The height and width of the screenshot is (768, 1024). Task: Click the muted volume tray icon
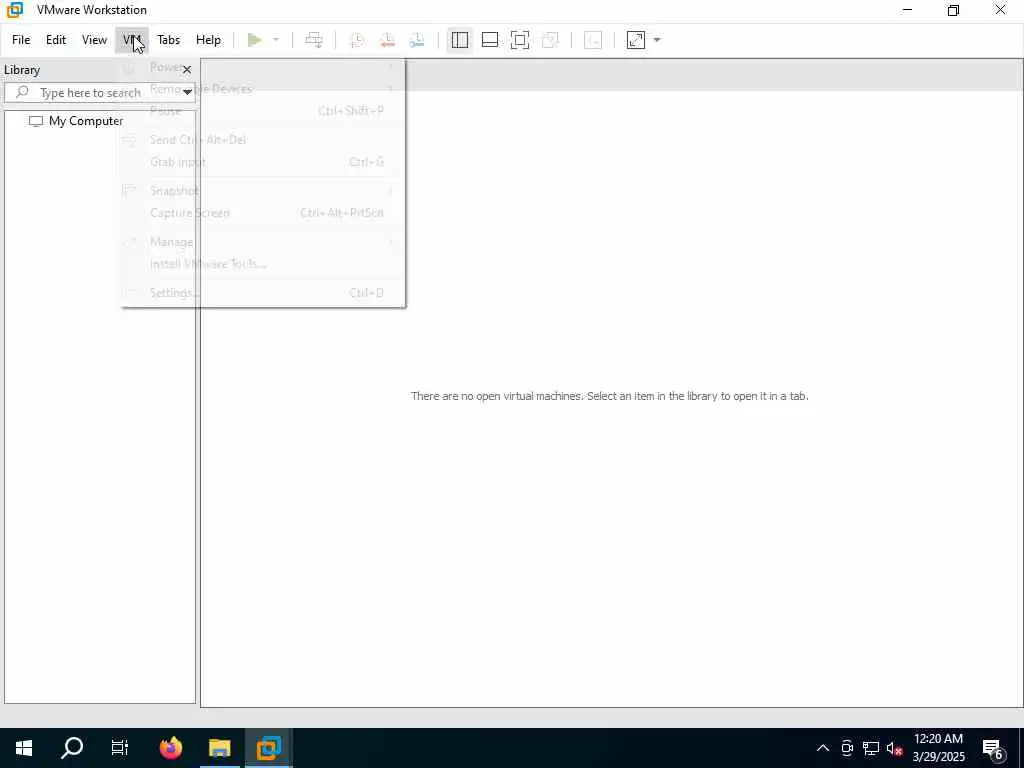click(x=894, y=748)
